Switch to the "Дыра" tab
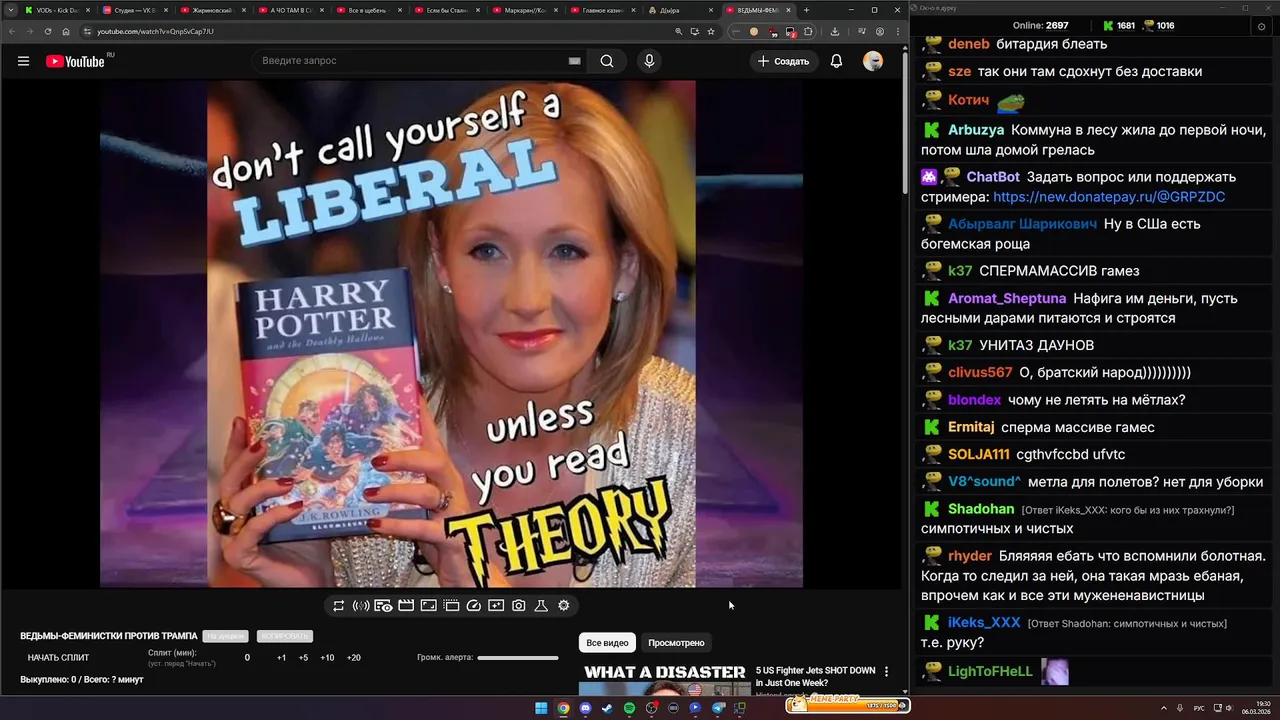The height and width of the screenshot is (720, 1280). (x=680, y=10)
